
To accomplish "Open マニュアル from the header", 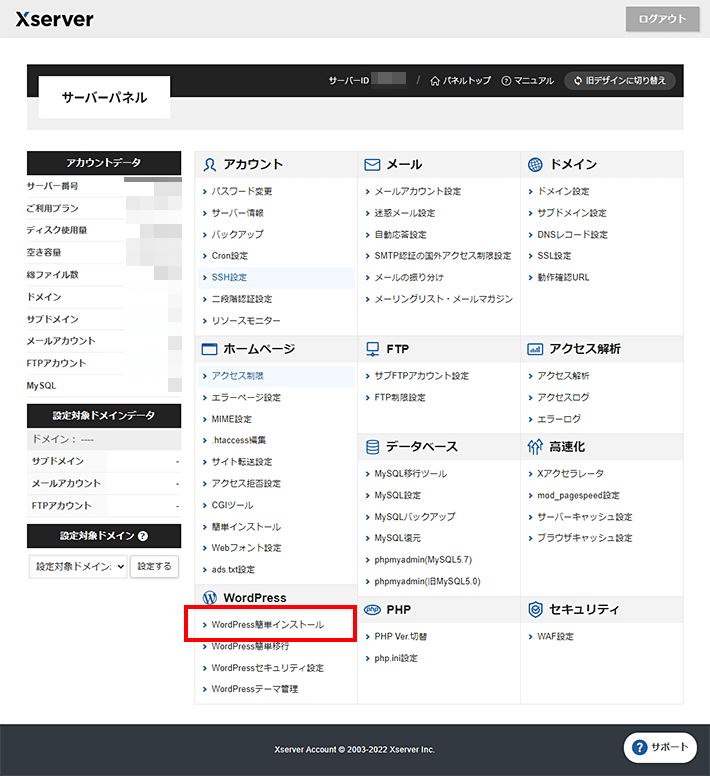I will 528,80.
